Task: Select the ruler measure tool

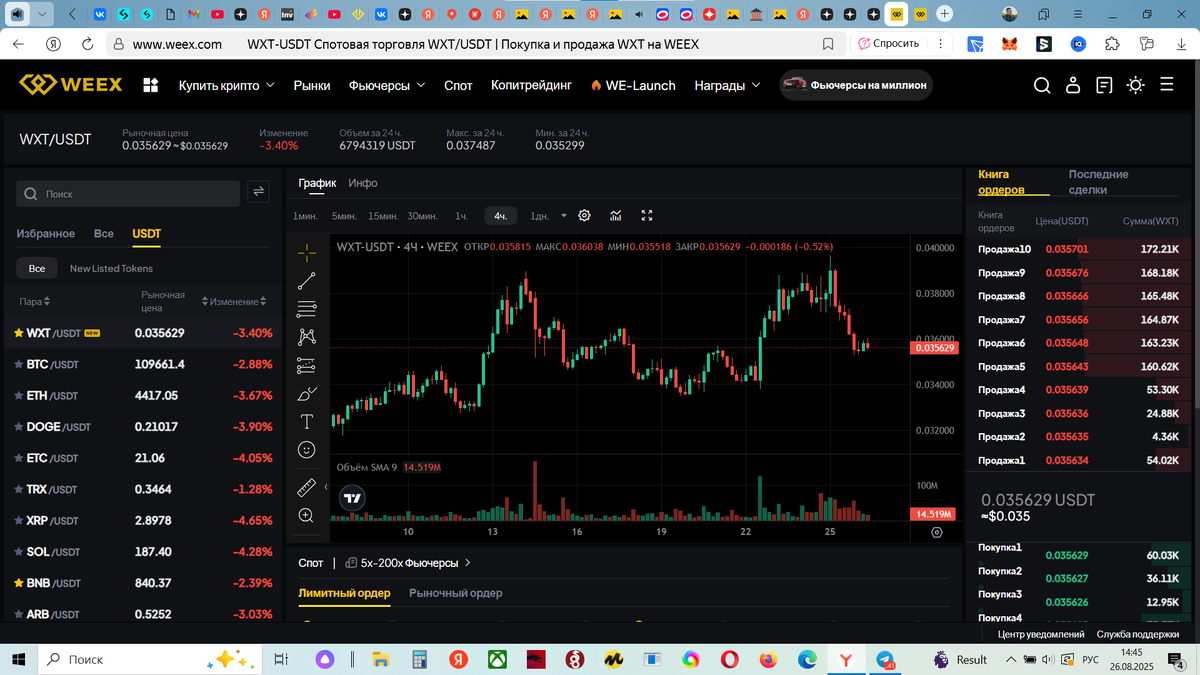Action: click(x=307, y=487)
